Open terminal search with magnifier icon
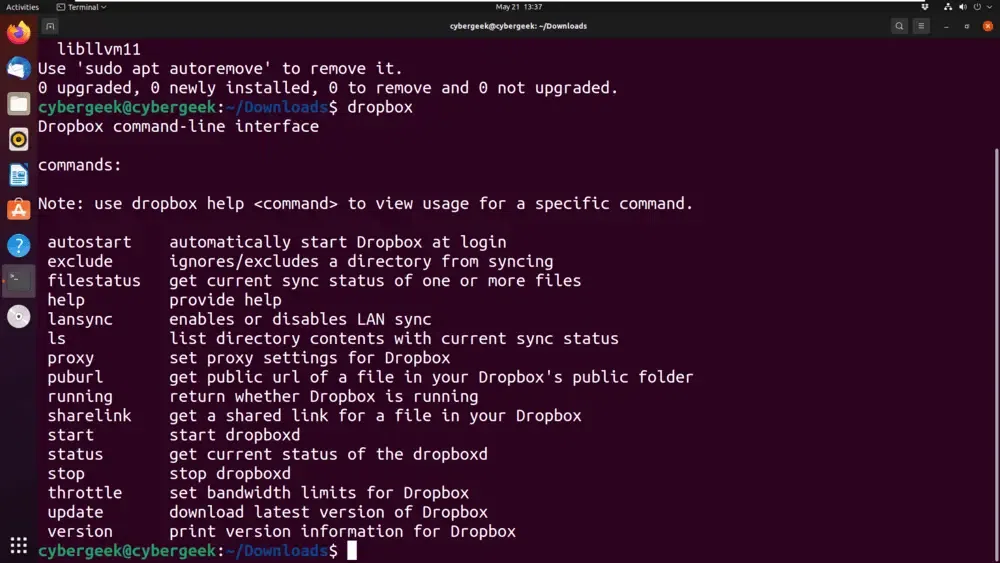Image resolution: width=1000 pixels, height=563 pixels. 899,26
